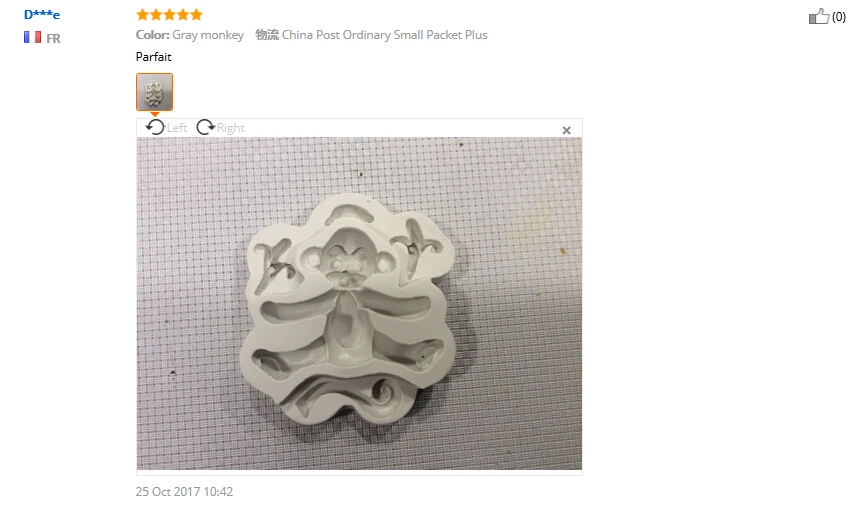Click the enlarged monkey mold photo
The width and height of the screenshot is (860, 506).
click(x=359, y=303)
